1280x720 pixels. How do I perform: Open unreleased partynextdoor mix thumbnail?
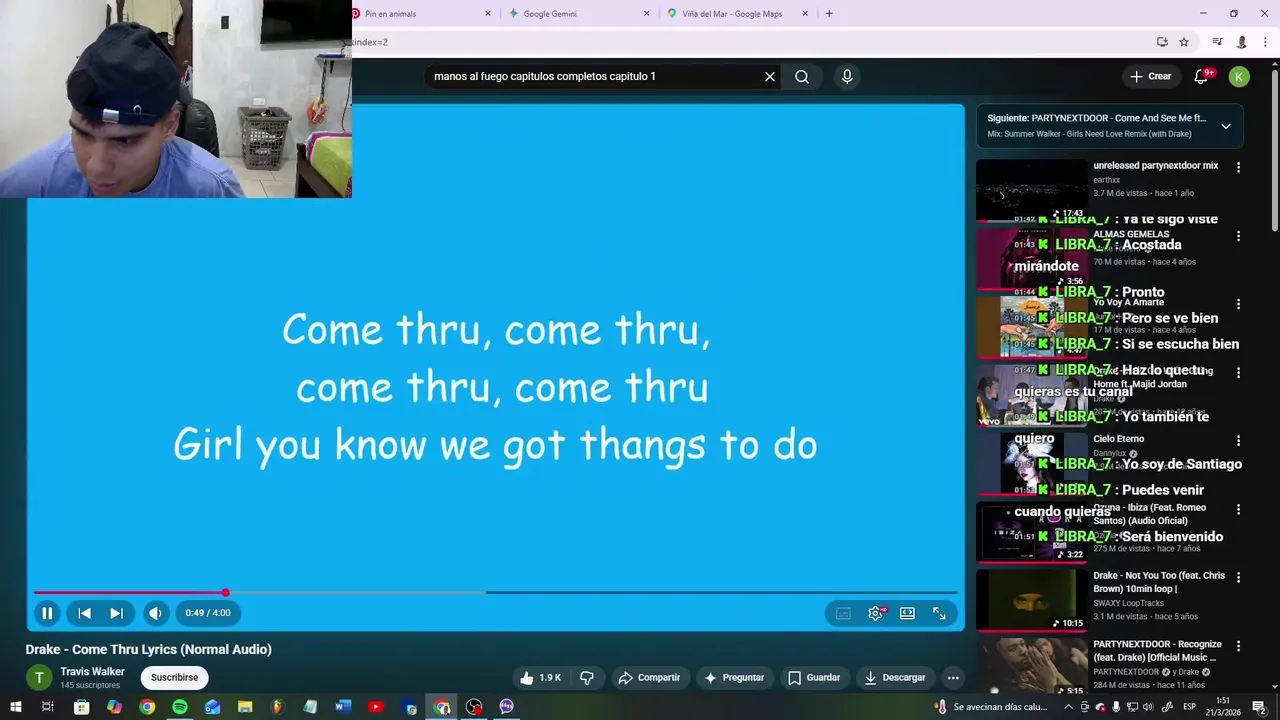1031,190
